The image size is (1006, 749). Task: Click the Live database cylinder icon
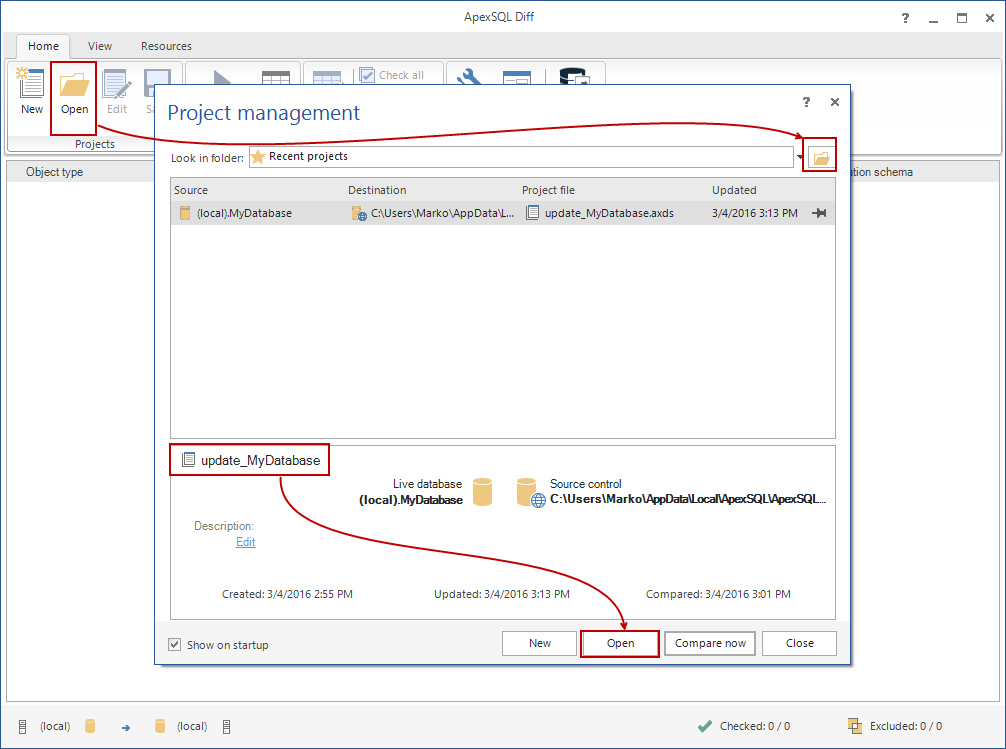point(482,492)
